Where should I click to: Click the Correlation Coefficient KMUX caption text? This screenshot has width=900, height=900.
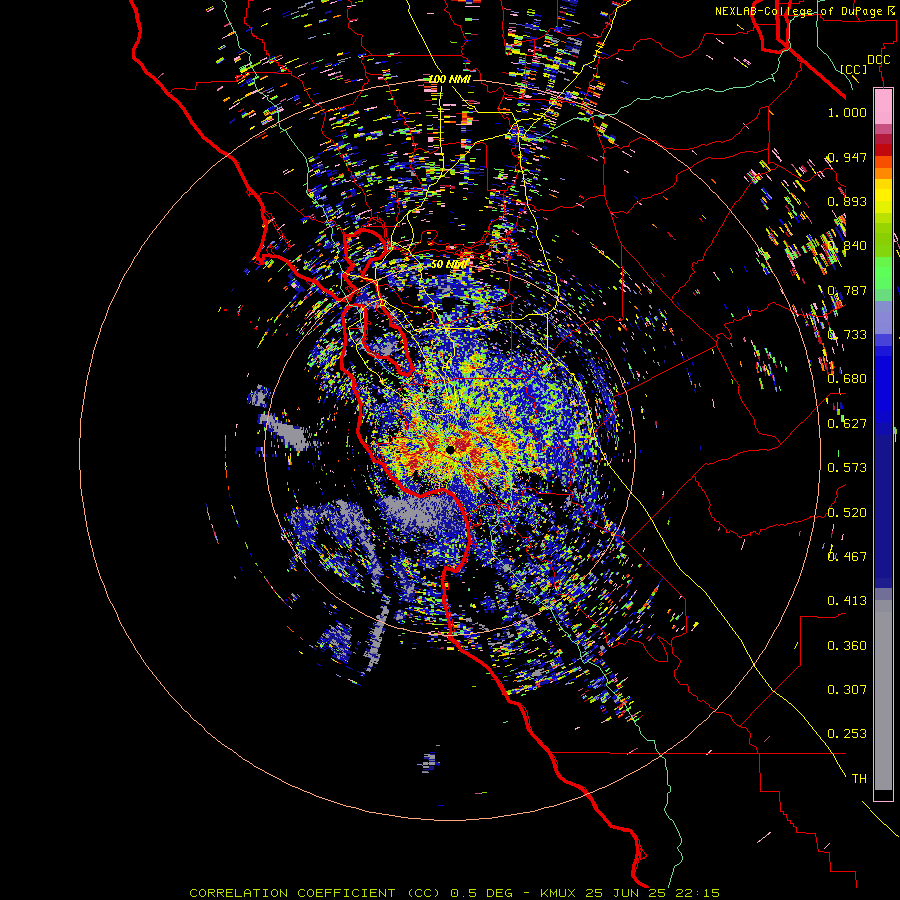[454, 893]
